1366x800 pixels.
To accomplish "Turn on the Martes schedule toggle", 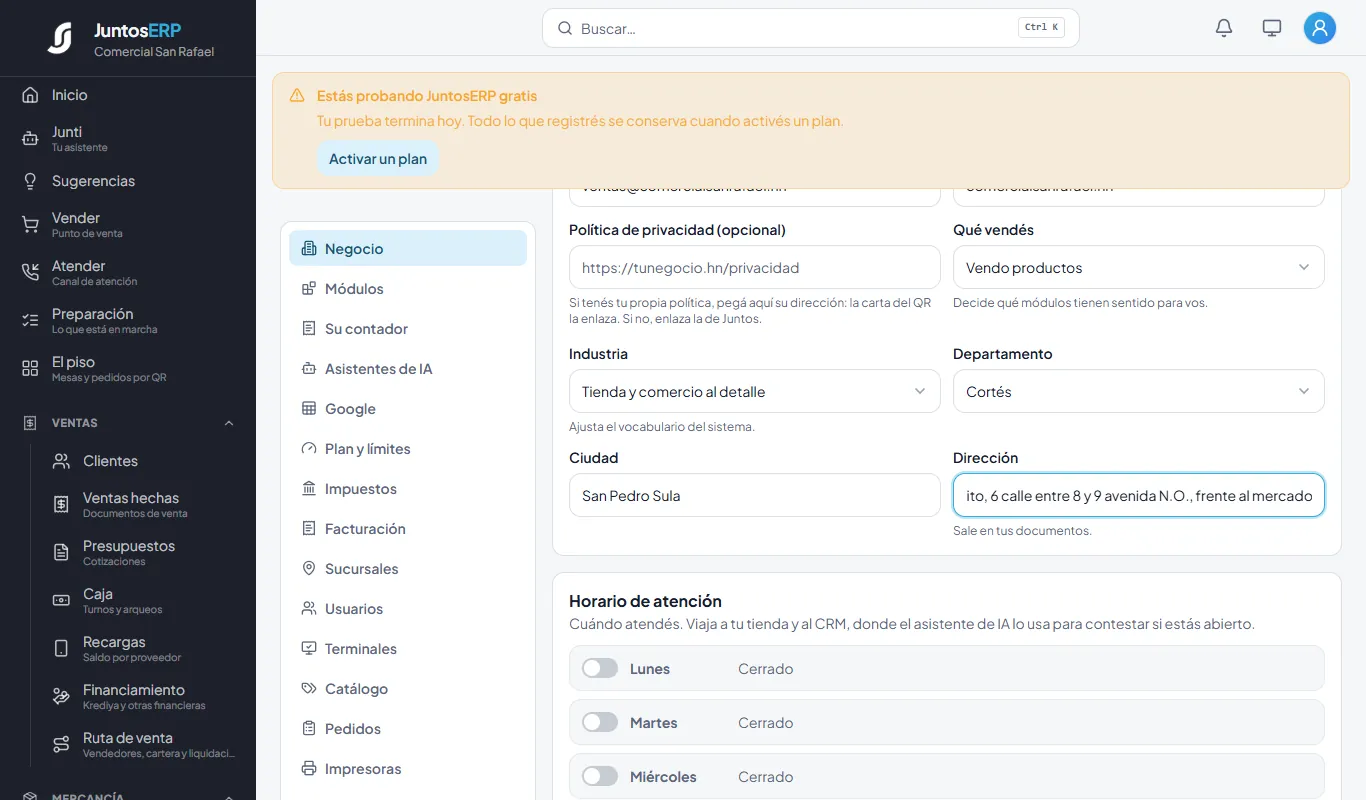I will pos(600,722).
